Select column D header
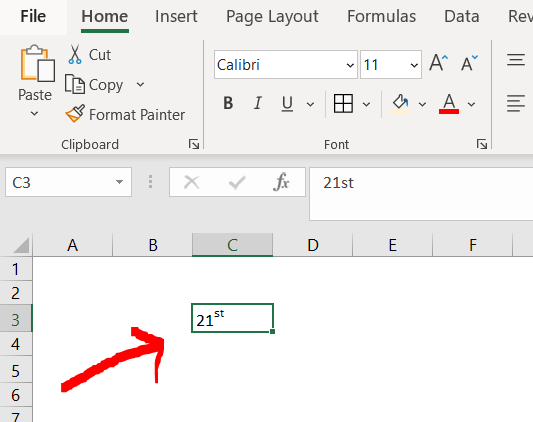This screenshot has width=533, height=422. tap(313, 245)
